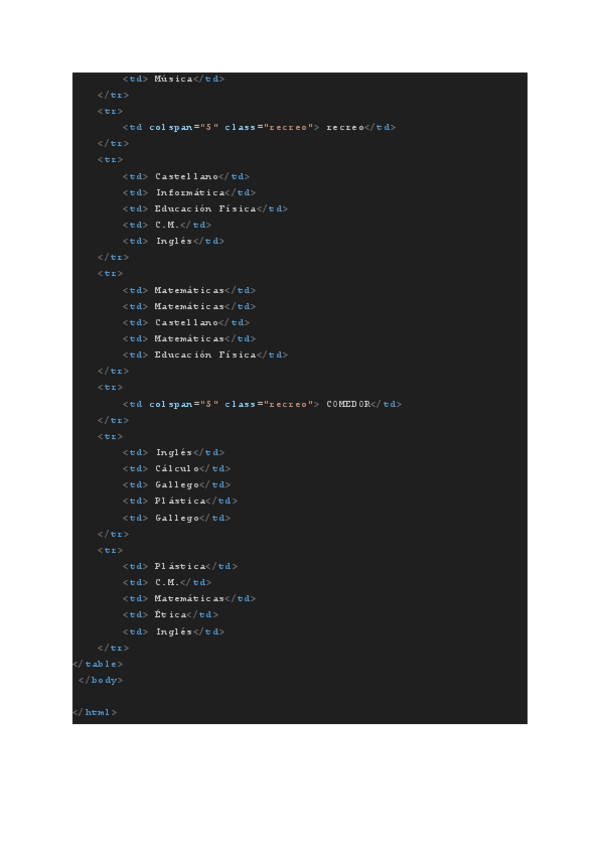Image resolution: width=600 pixels, height=848 pixels.
Task: Click the COMEDOR cell text
Action: tap(349, 404)
